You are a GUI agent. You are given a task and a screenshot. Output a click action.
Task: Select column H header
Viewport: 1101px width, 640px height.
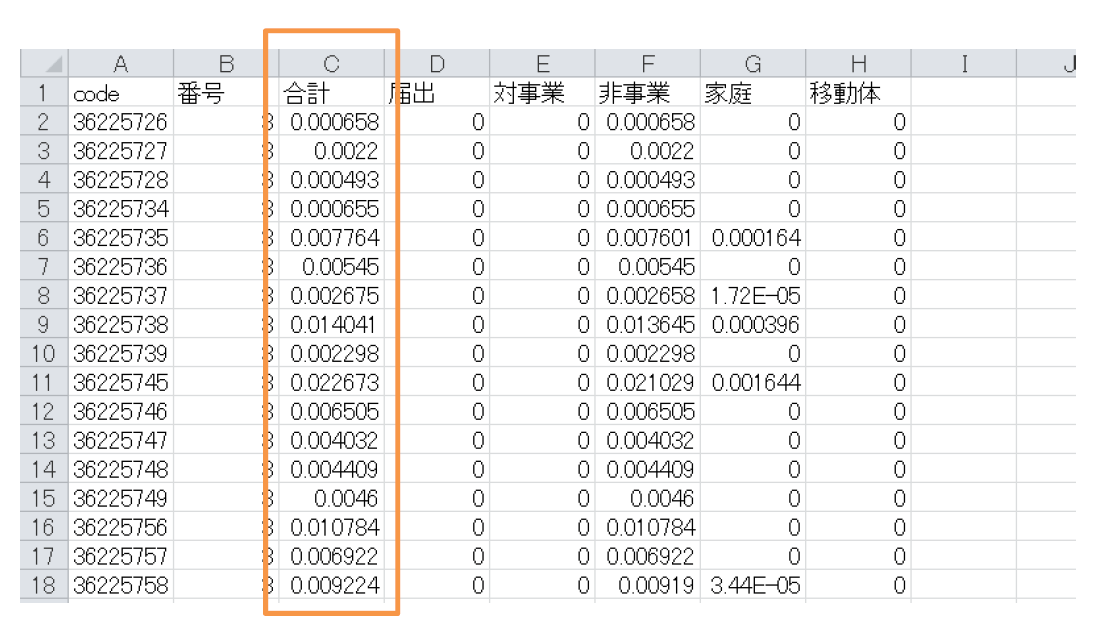click(x=857, y=65)
